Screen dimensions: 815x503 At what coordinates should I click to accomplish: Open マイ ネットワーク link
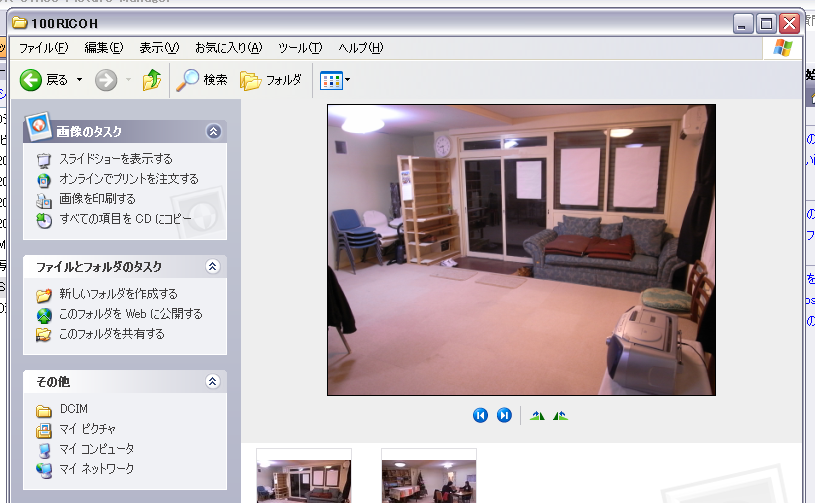pos(97,469)
